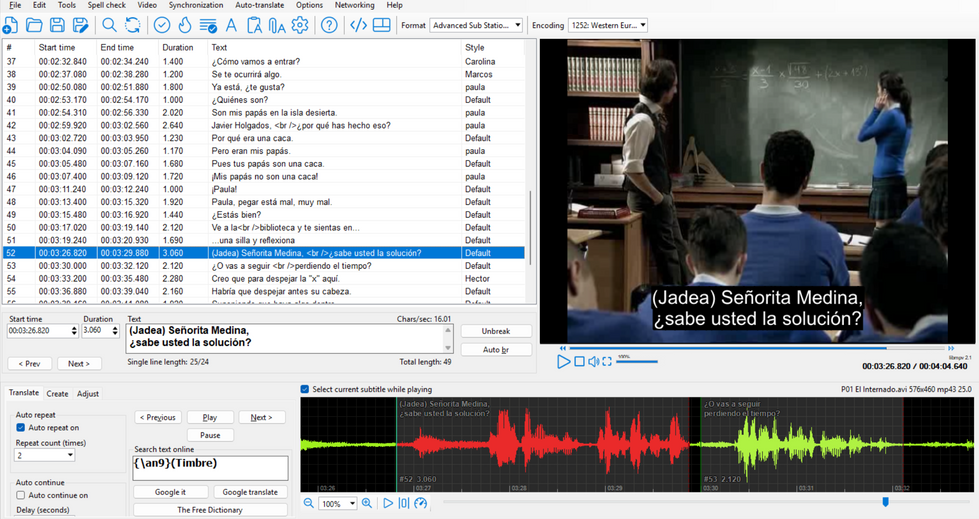Screen dimensions: 979x519
Task: Play selection from the waveform toolbar
Action: (388, 503)
